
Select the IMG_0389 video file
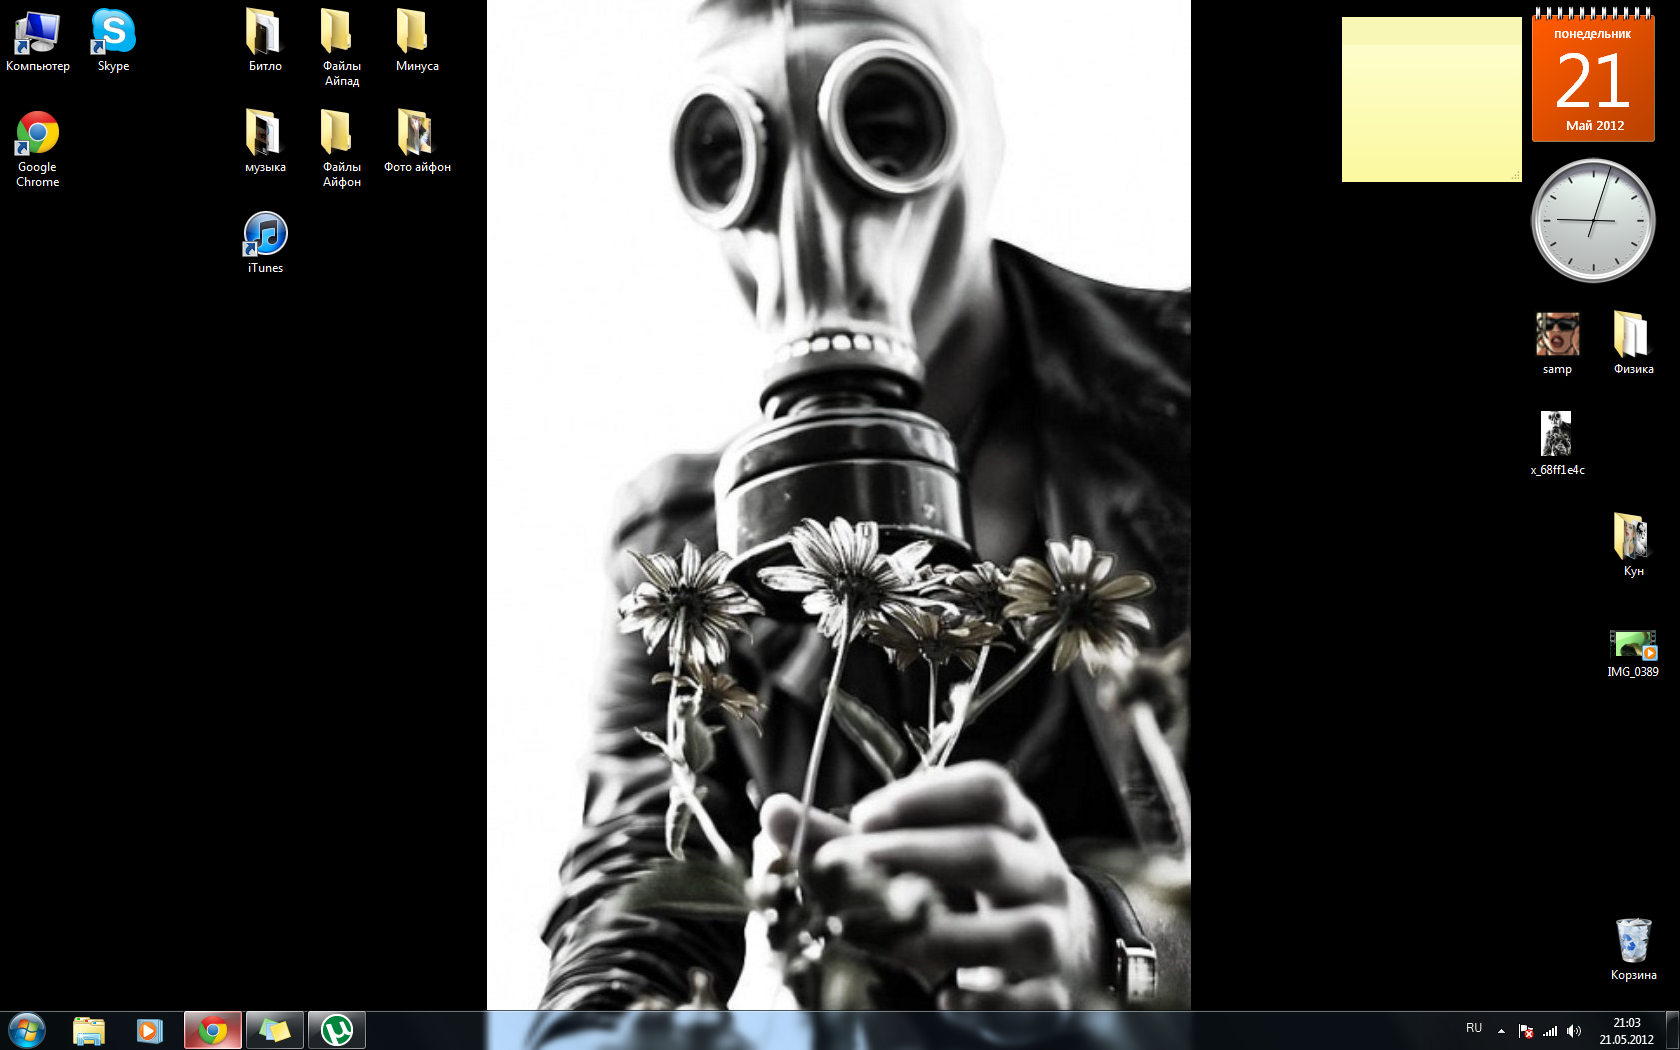tap(1633, 654)
